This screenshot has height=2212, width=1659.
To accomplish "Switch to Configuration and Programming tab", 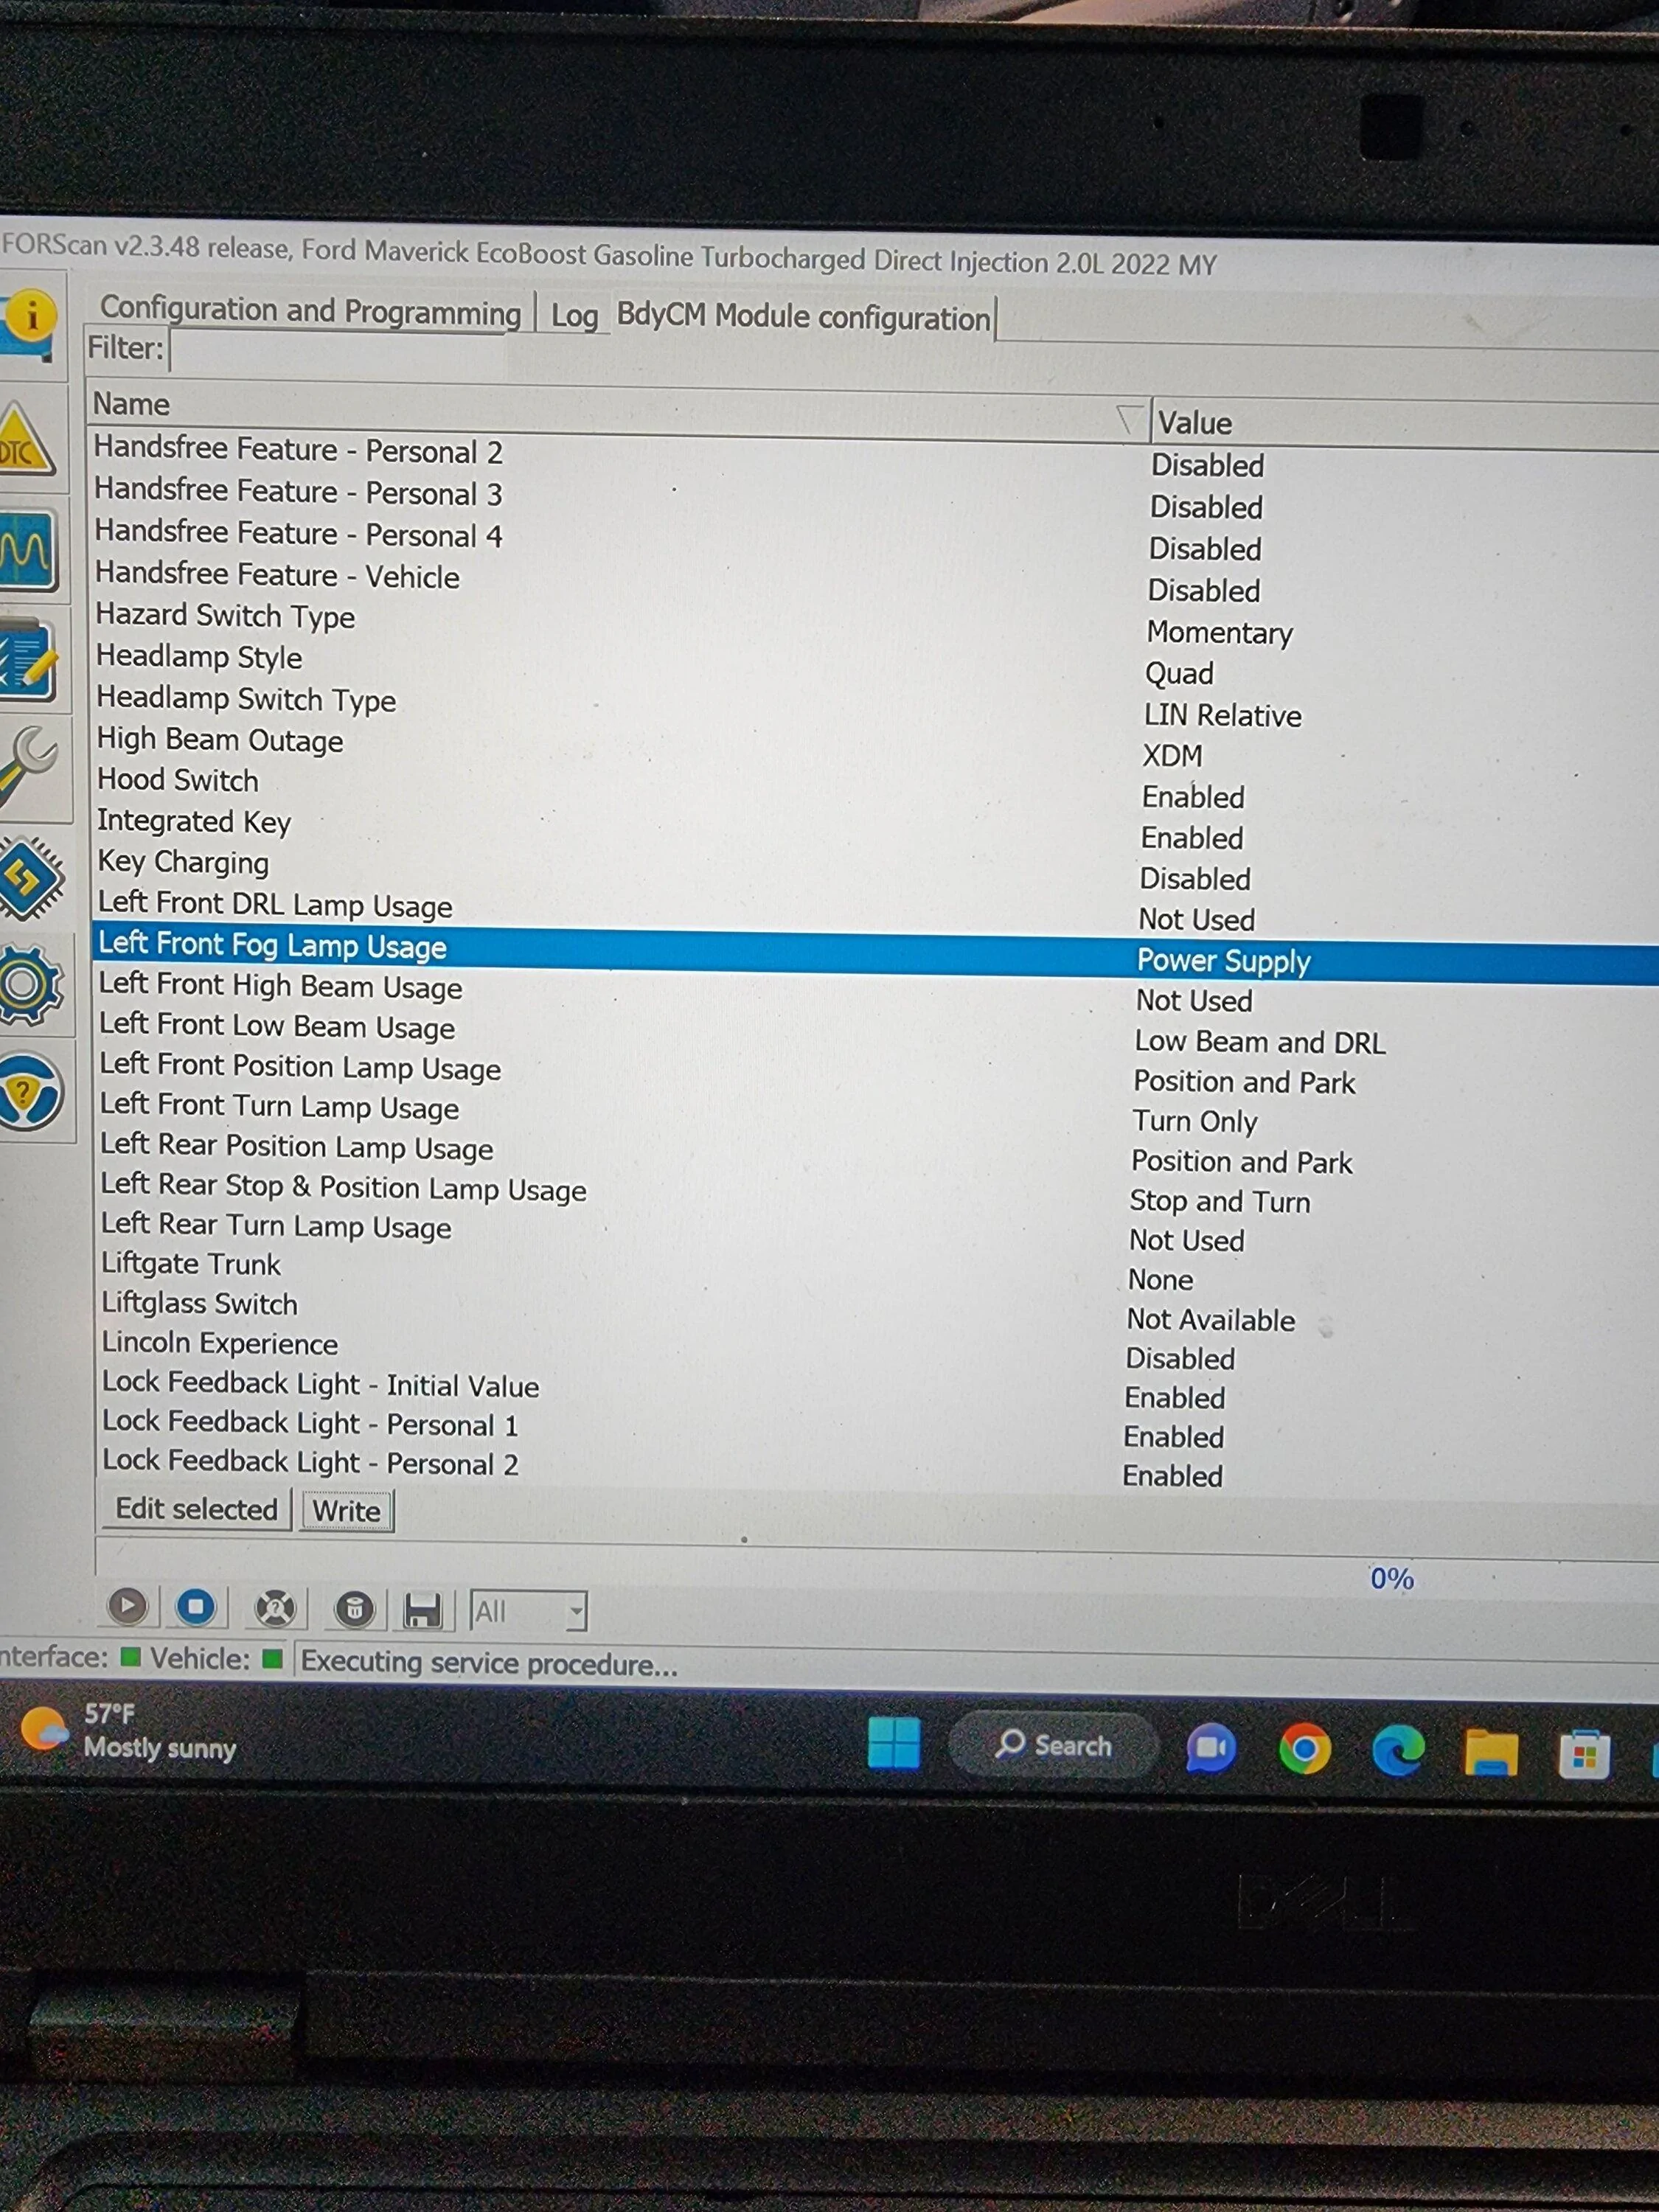I will (x=310, y=311).
